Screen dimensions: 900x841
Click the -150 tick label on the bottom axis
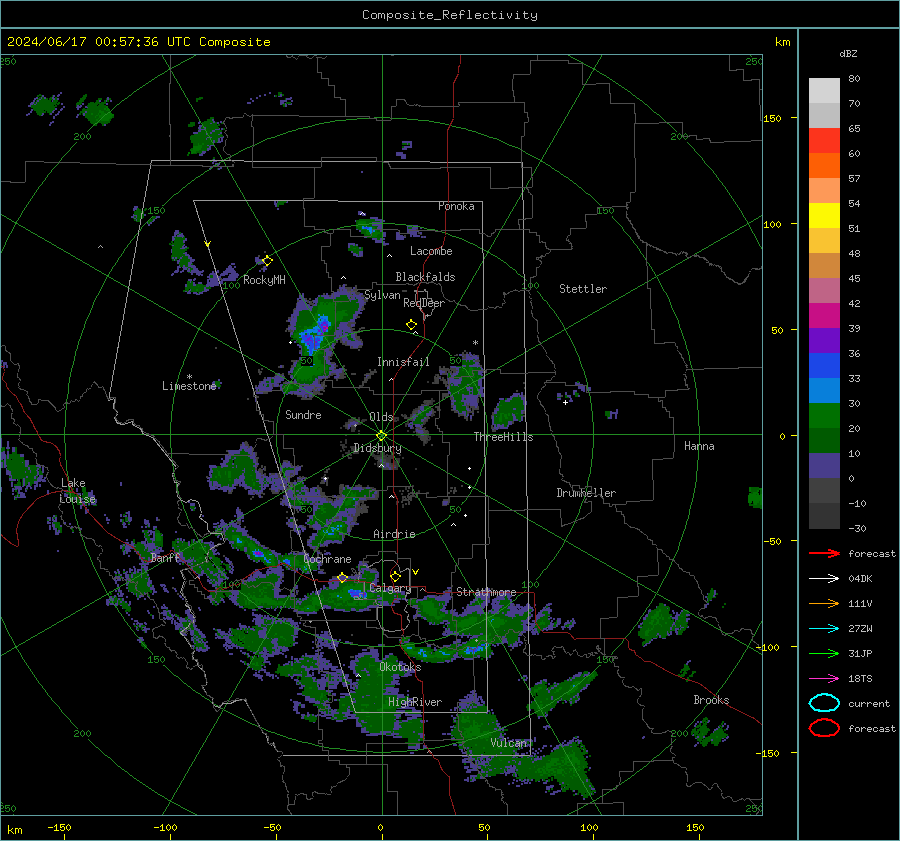(x=59, y=827)
